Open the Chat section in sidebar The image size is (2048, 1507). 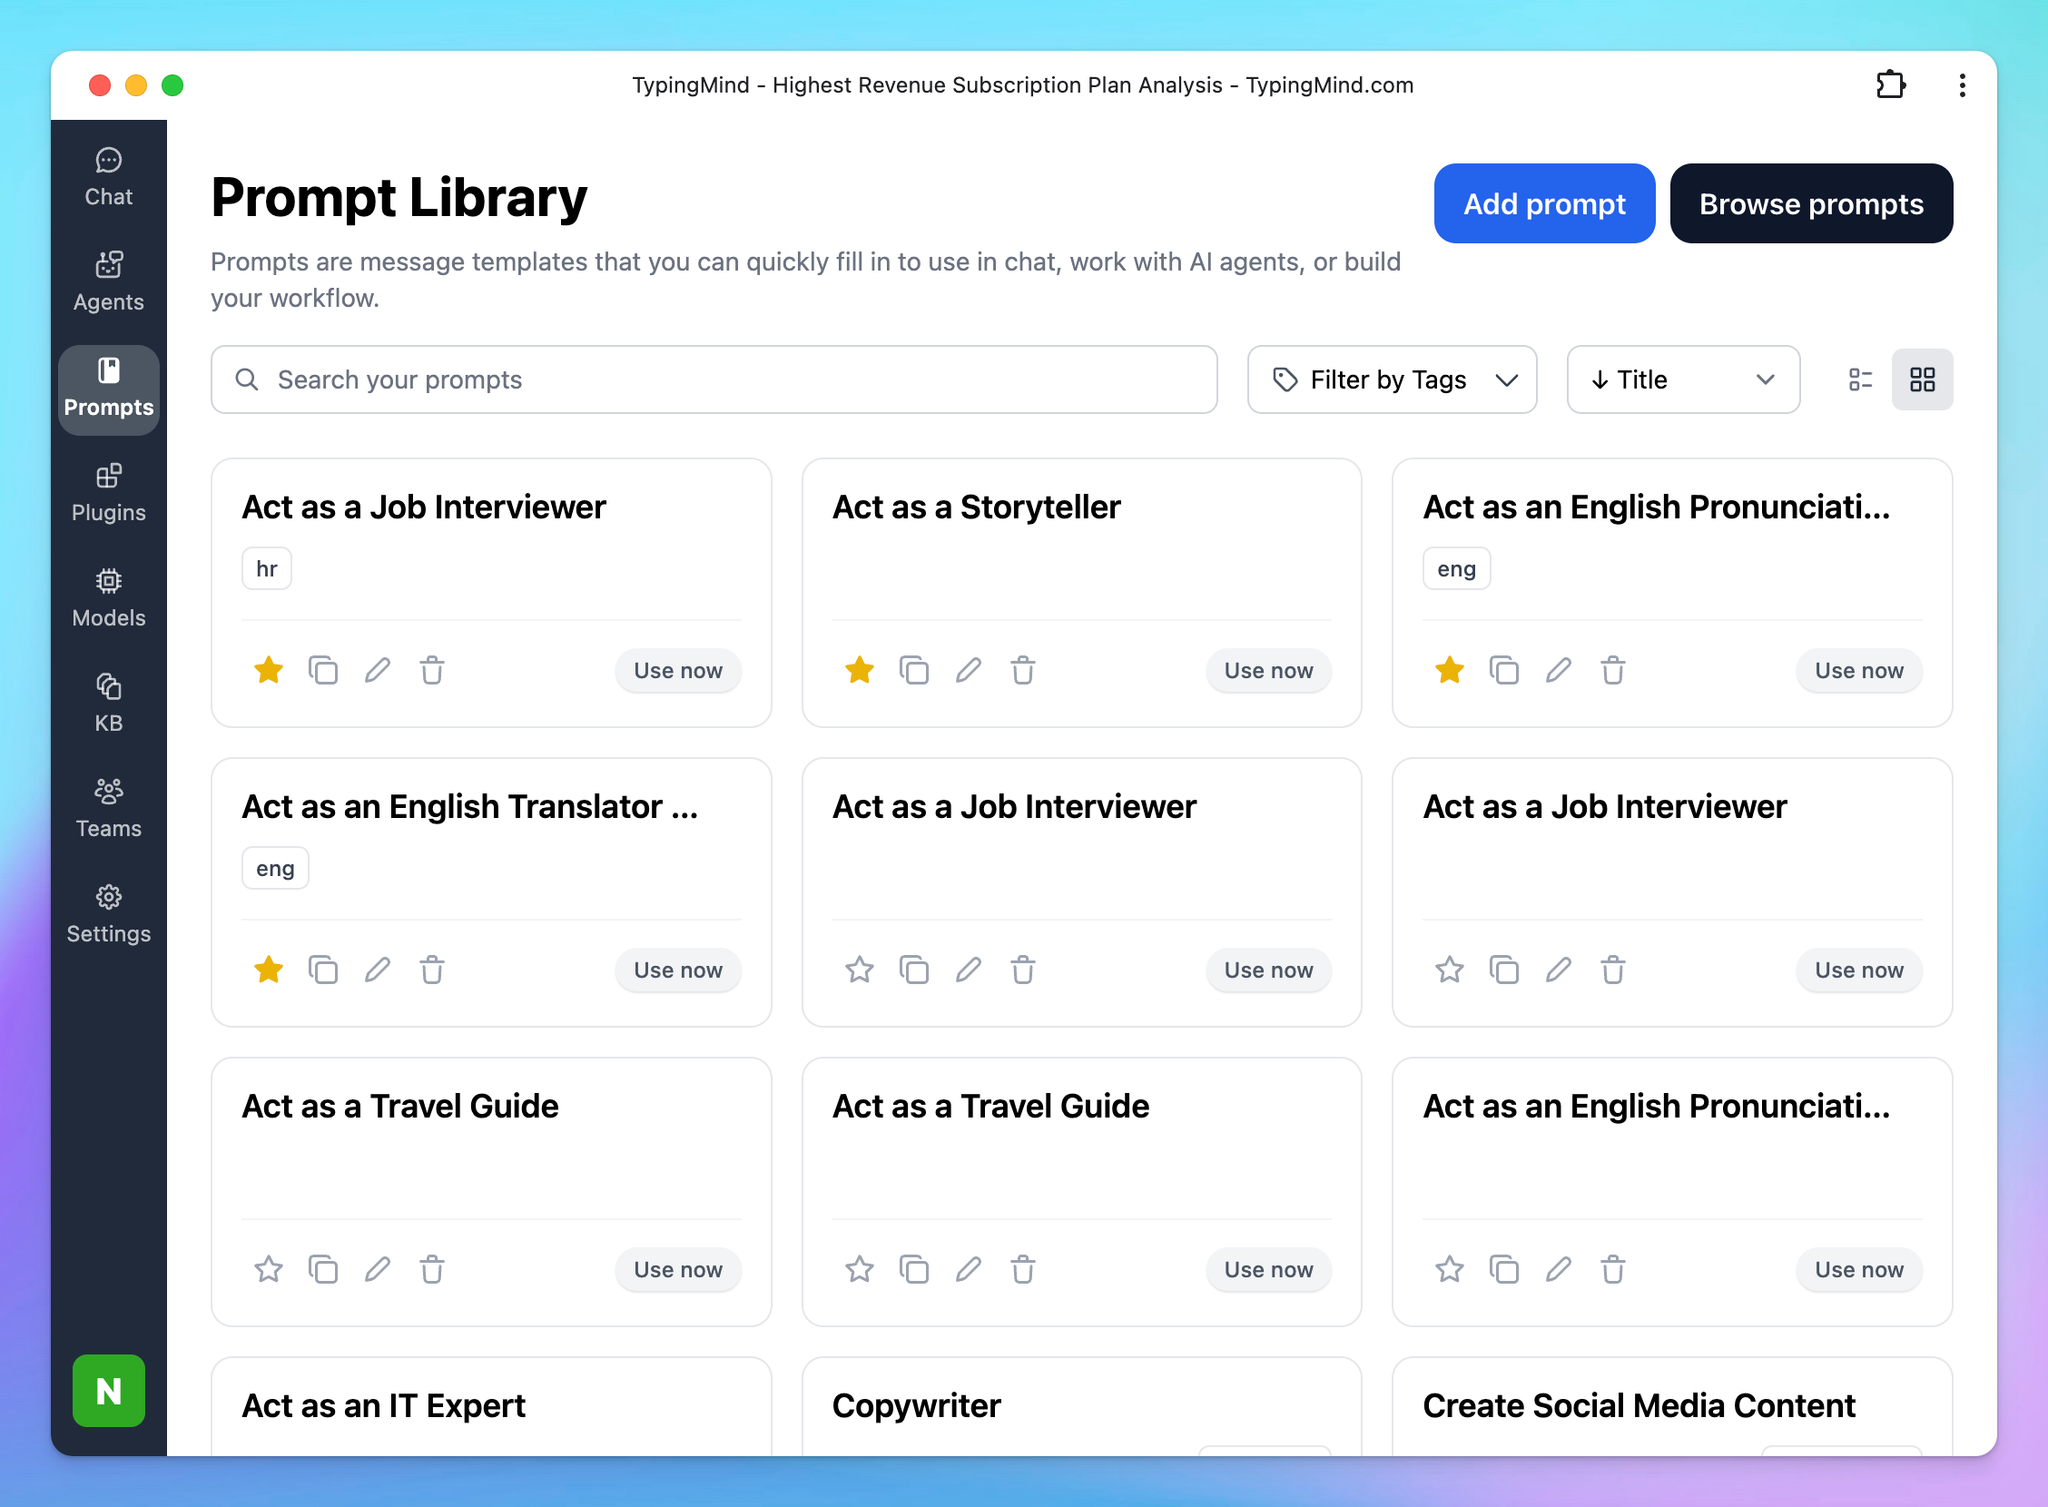(108, 177)
